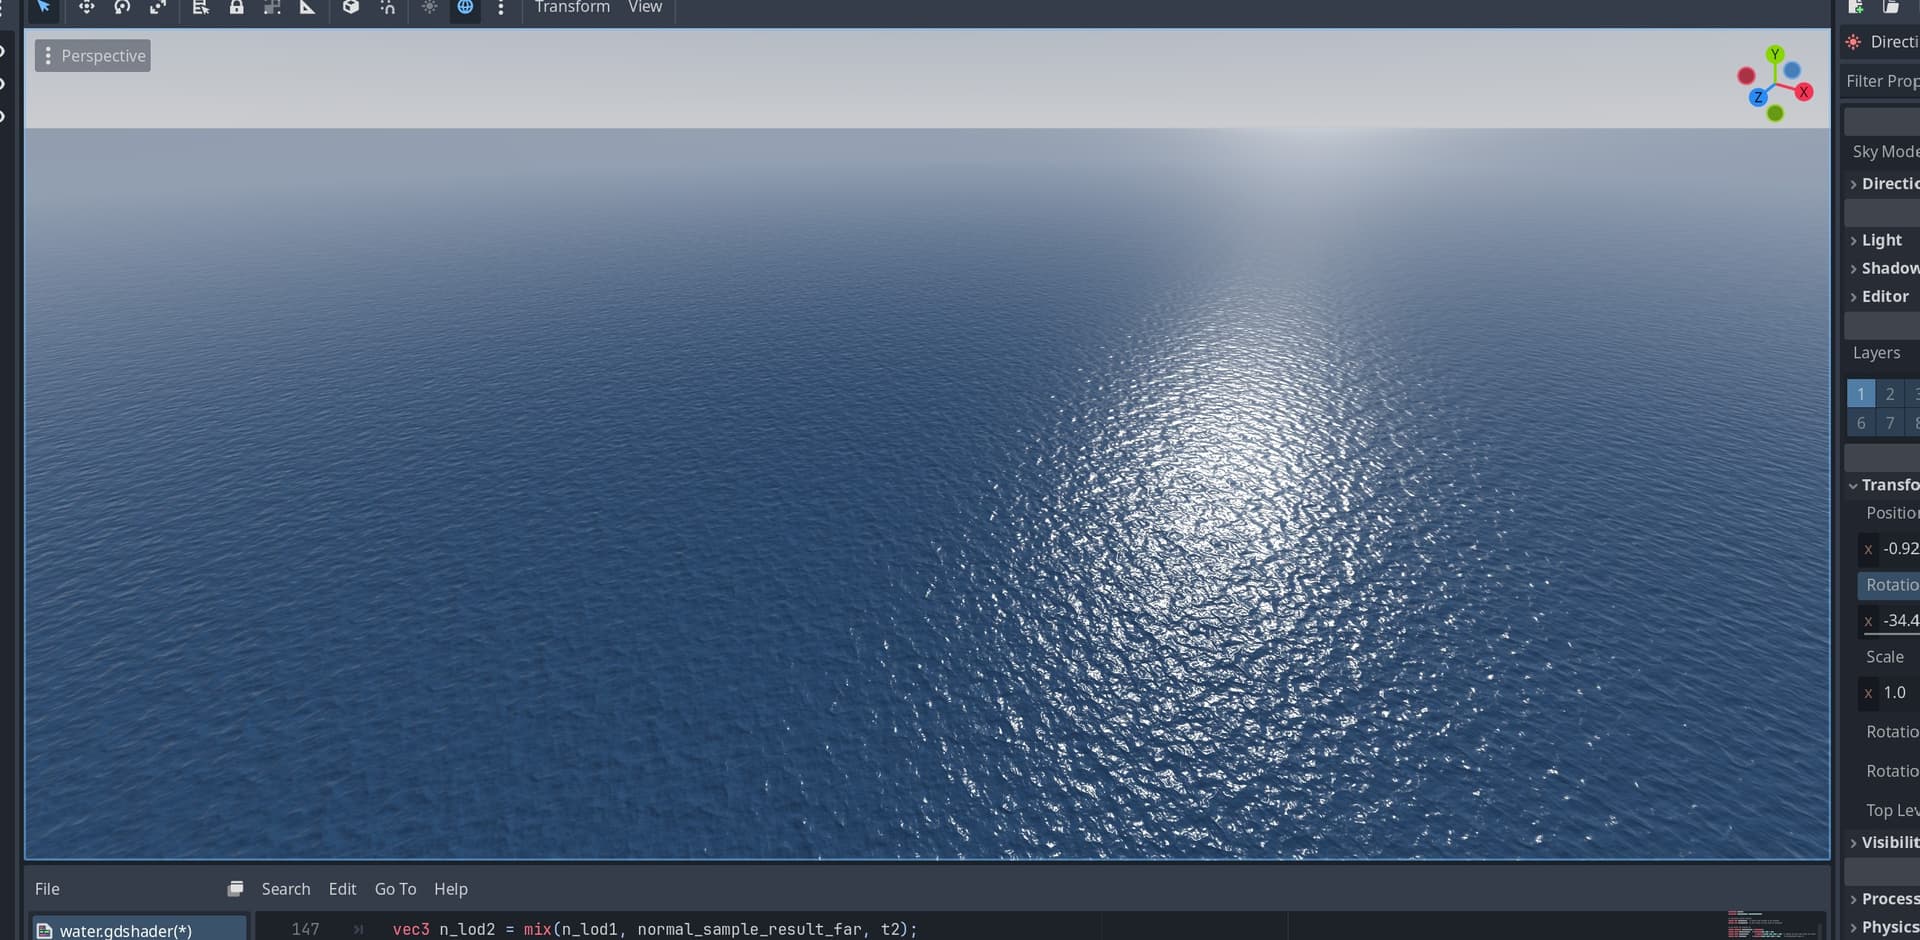The image size is (1920, 940).
Task: Switch to Move mode tool
Action: point(86,7)
